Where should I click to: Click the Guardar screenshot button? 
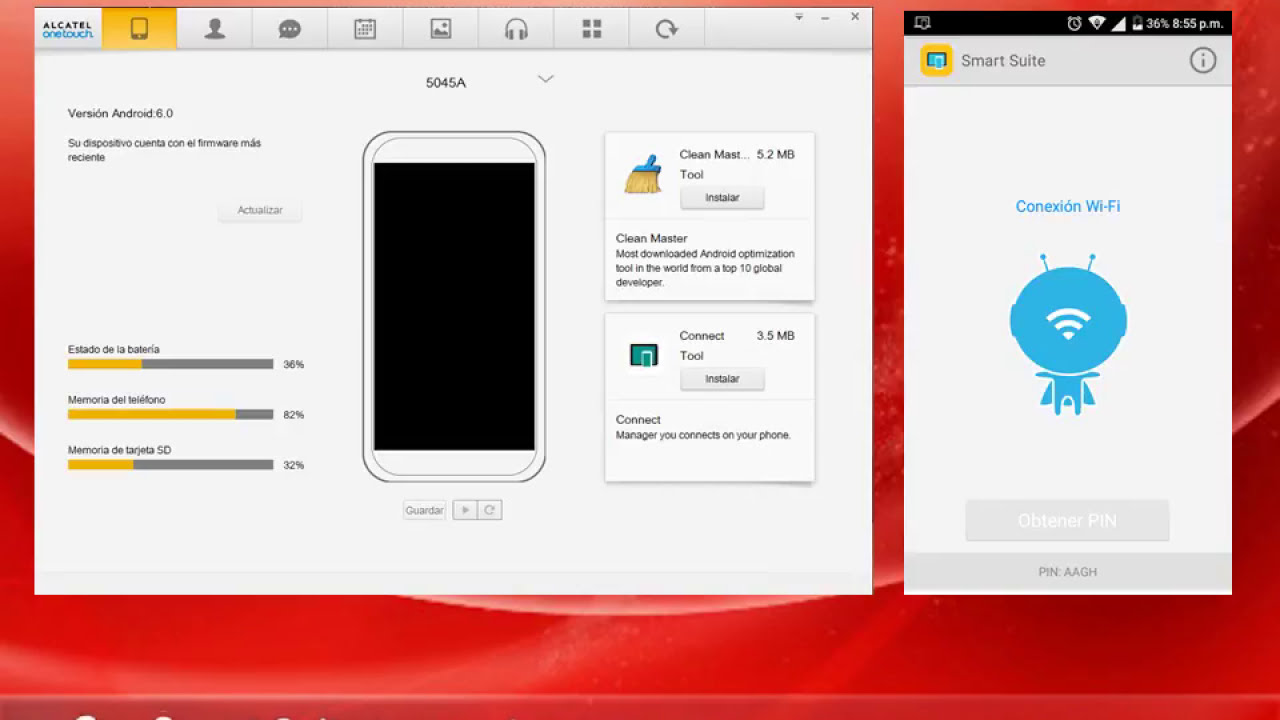pos(424,510)
